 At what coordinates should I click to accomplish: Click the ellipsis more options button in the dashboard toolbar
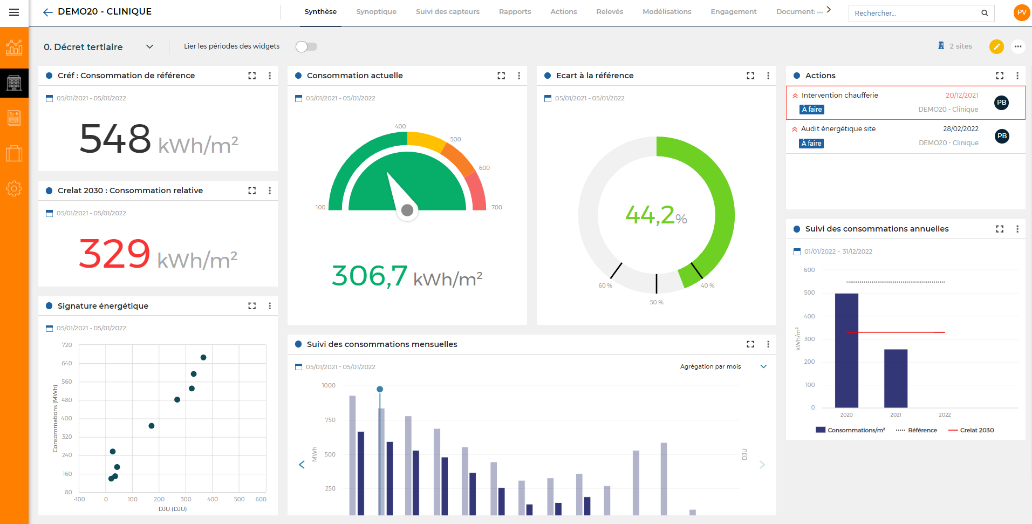pyautogui.click(x=1018, y=47)
